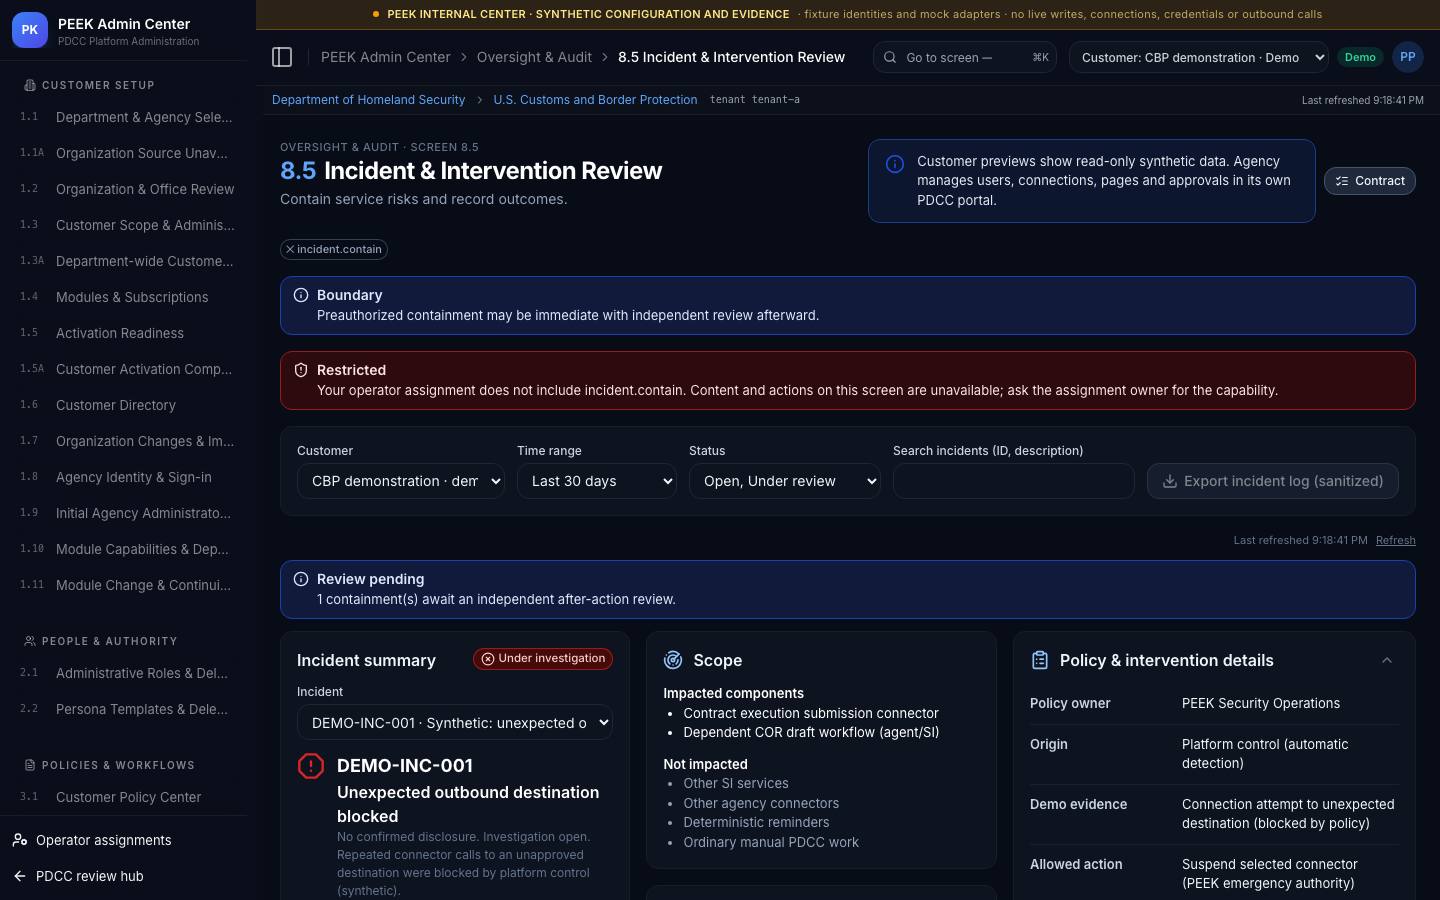
Task: Click Oversight & Audit breadcrumb
Action: 534,57
